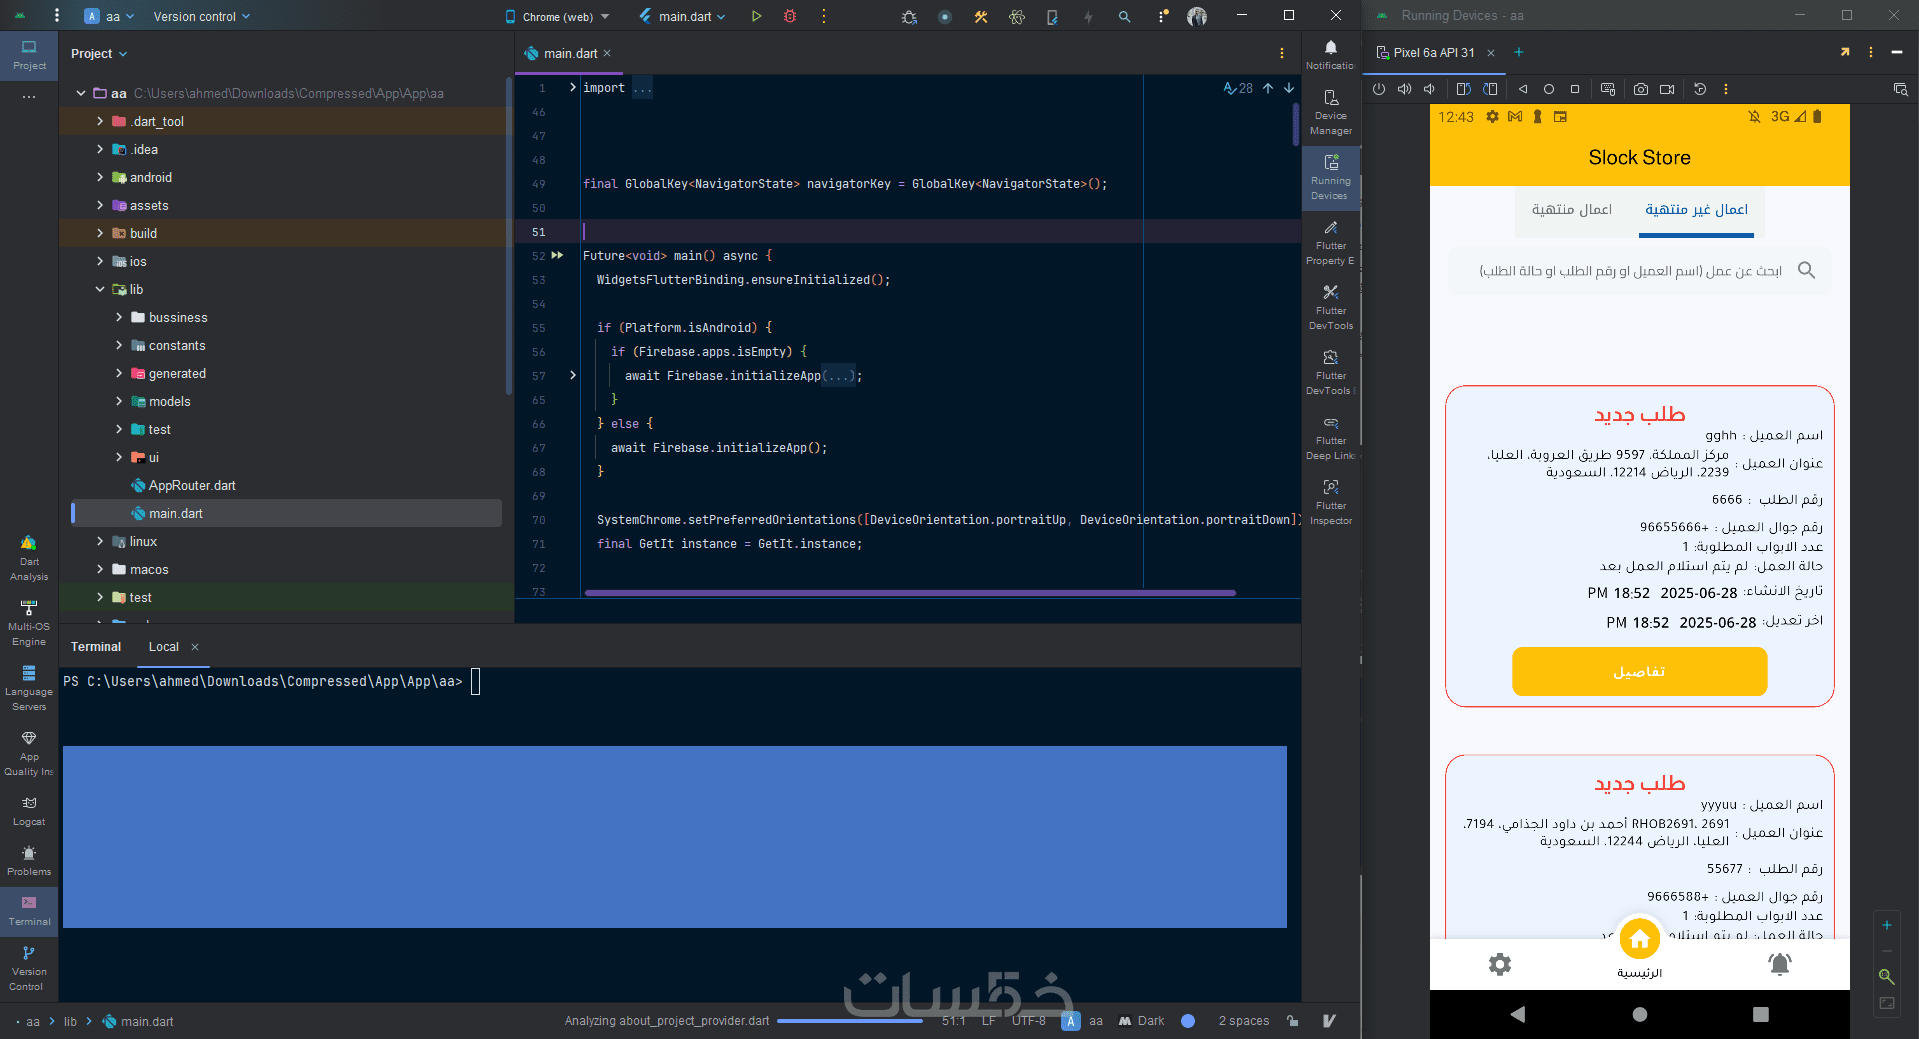Toggle the Terminal tool window button
1919x1039 pixels.
[x=29, y=910]
